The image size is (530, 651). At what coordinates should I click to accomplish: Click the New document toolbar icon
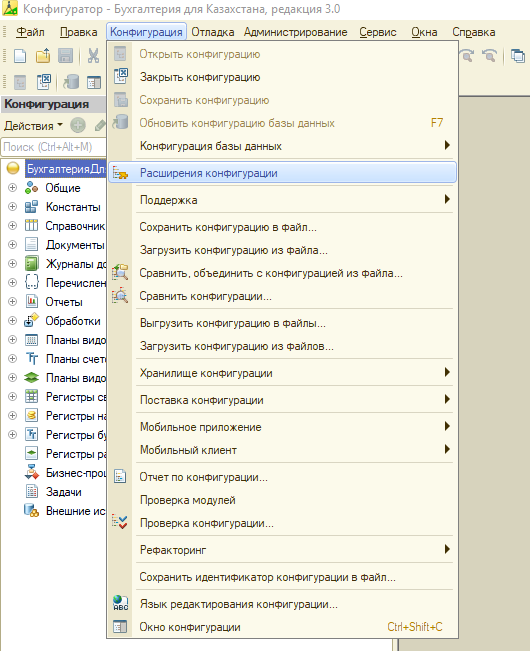(20, 56)
